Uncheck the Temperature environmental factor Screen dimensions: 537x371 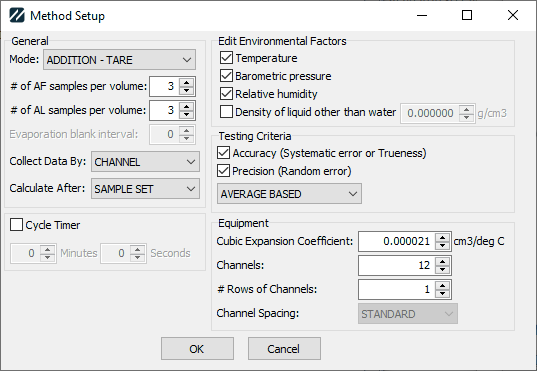226,58
